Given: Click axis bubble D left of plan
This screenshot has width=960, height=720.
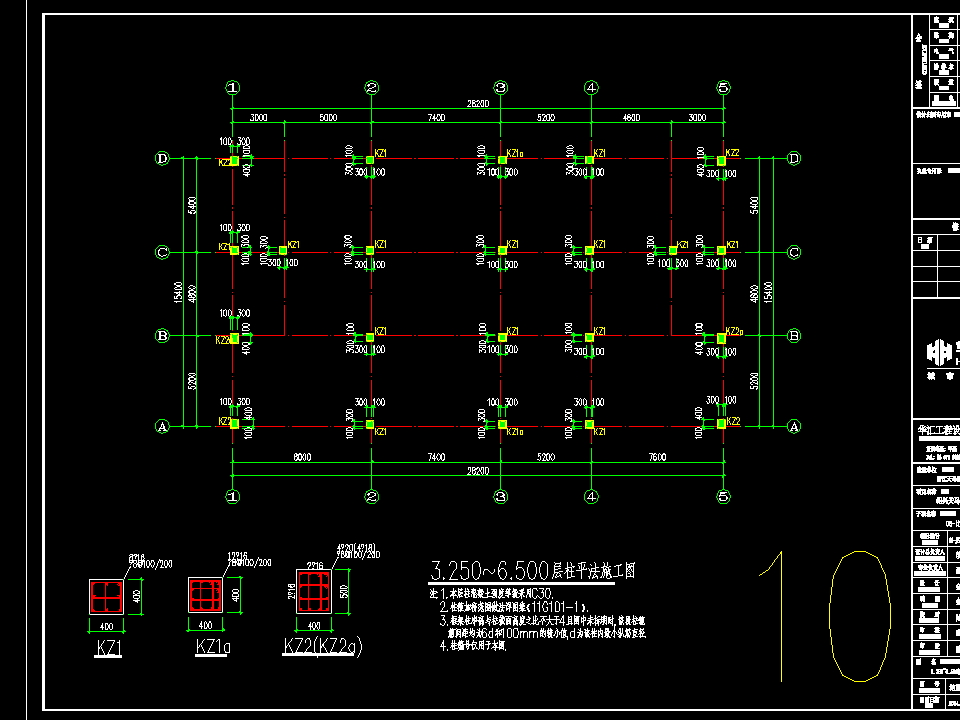Looking at the screenshot, I should (162, 159).
